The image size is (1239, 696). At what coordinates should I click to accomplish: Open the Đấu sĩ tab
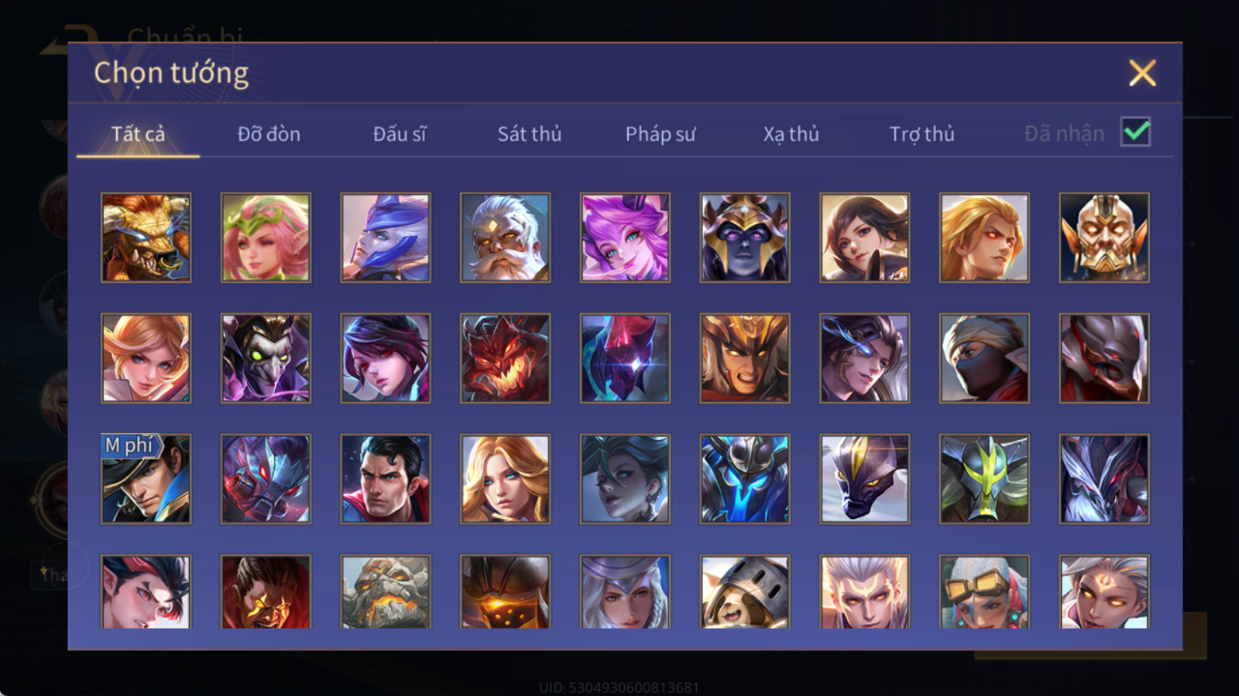[x=400, y=134]
